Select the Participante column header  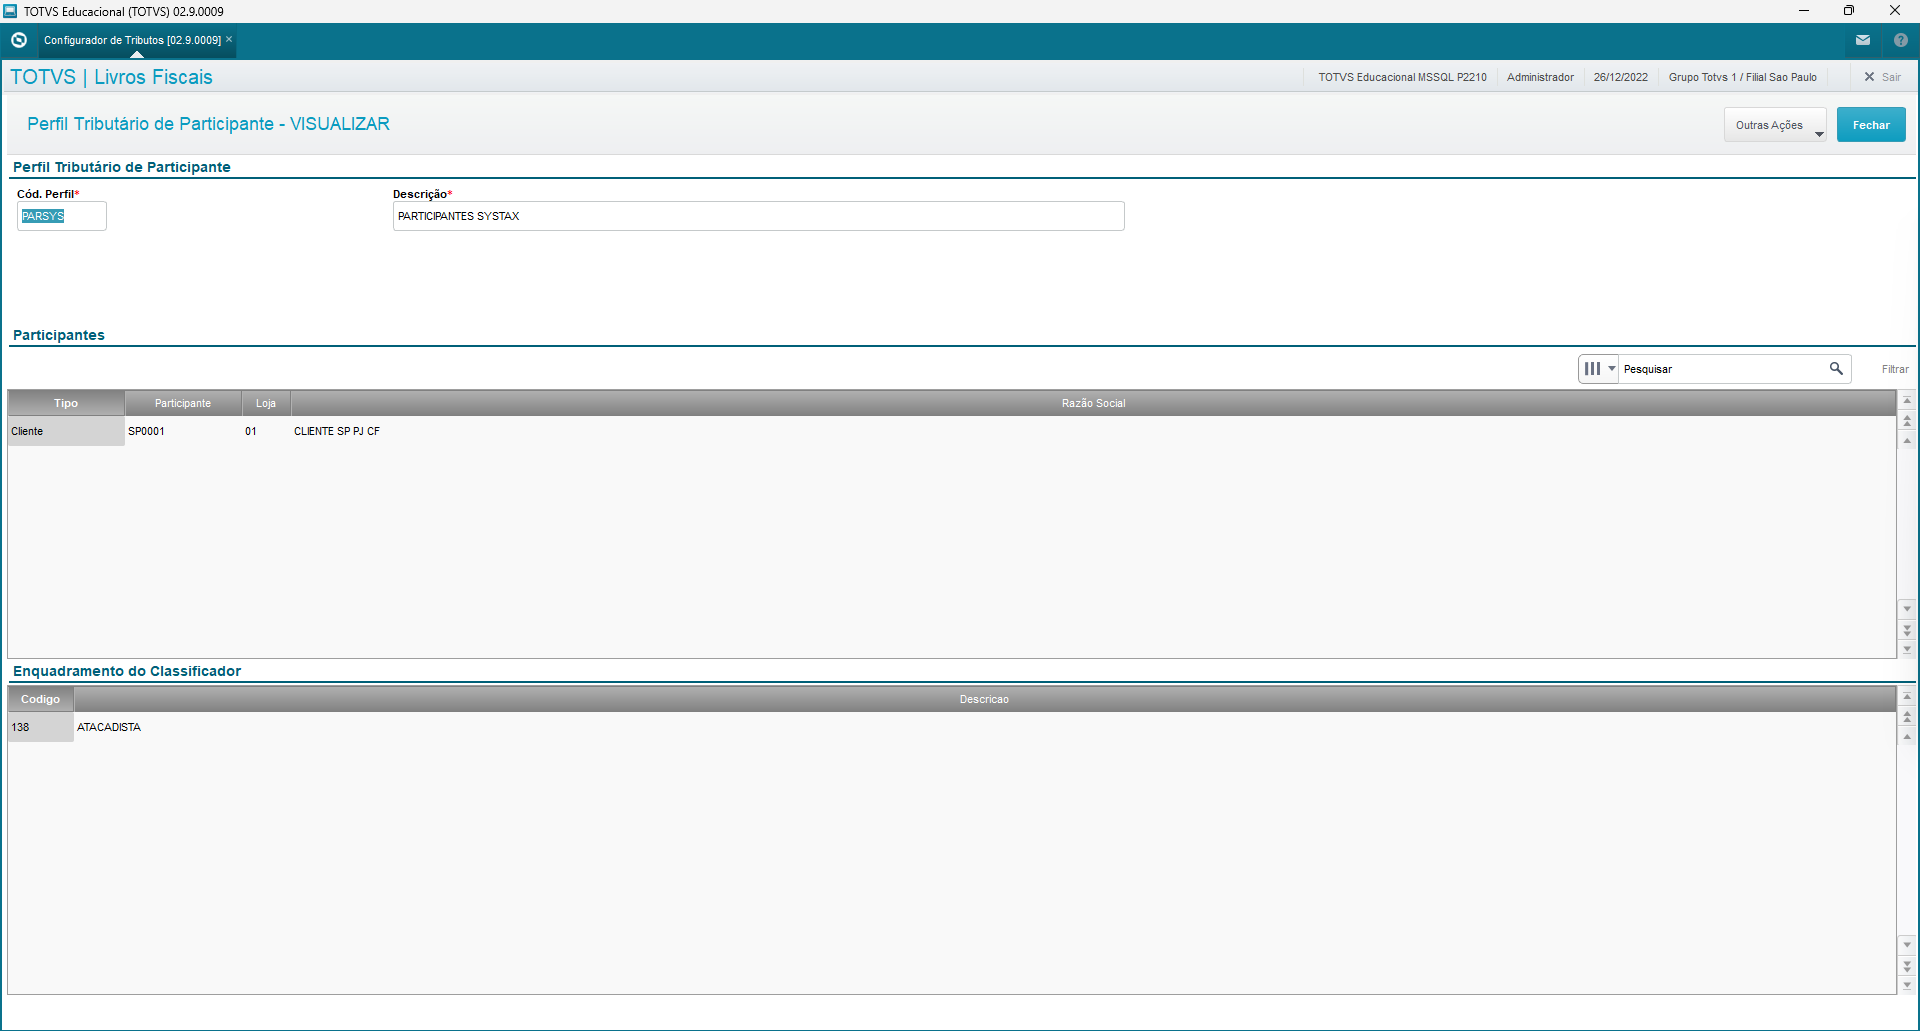coord(183,403)
